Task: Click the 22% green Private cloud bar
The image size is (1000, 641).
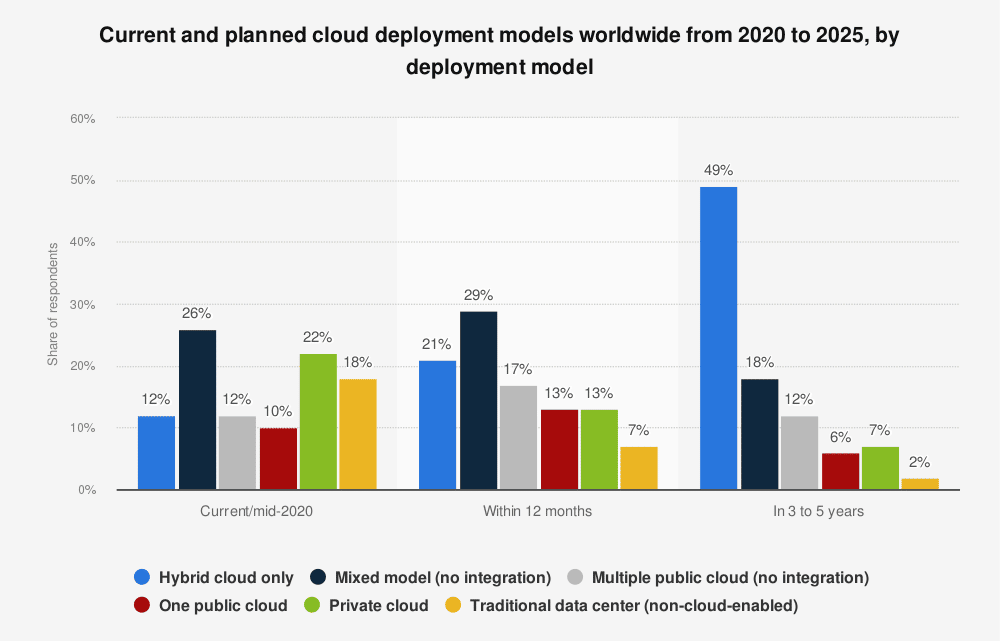Action: click(x=318, y=420)
